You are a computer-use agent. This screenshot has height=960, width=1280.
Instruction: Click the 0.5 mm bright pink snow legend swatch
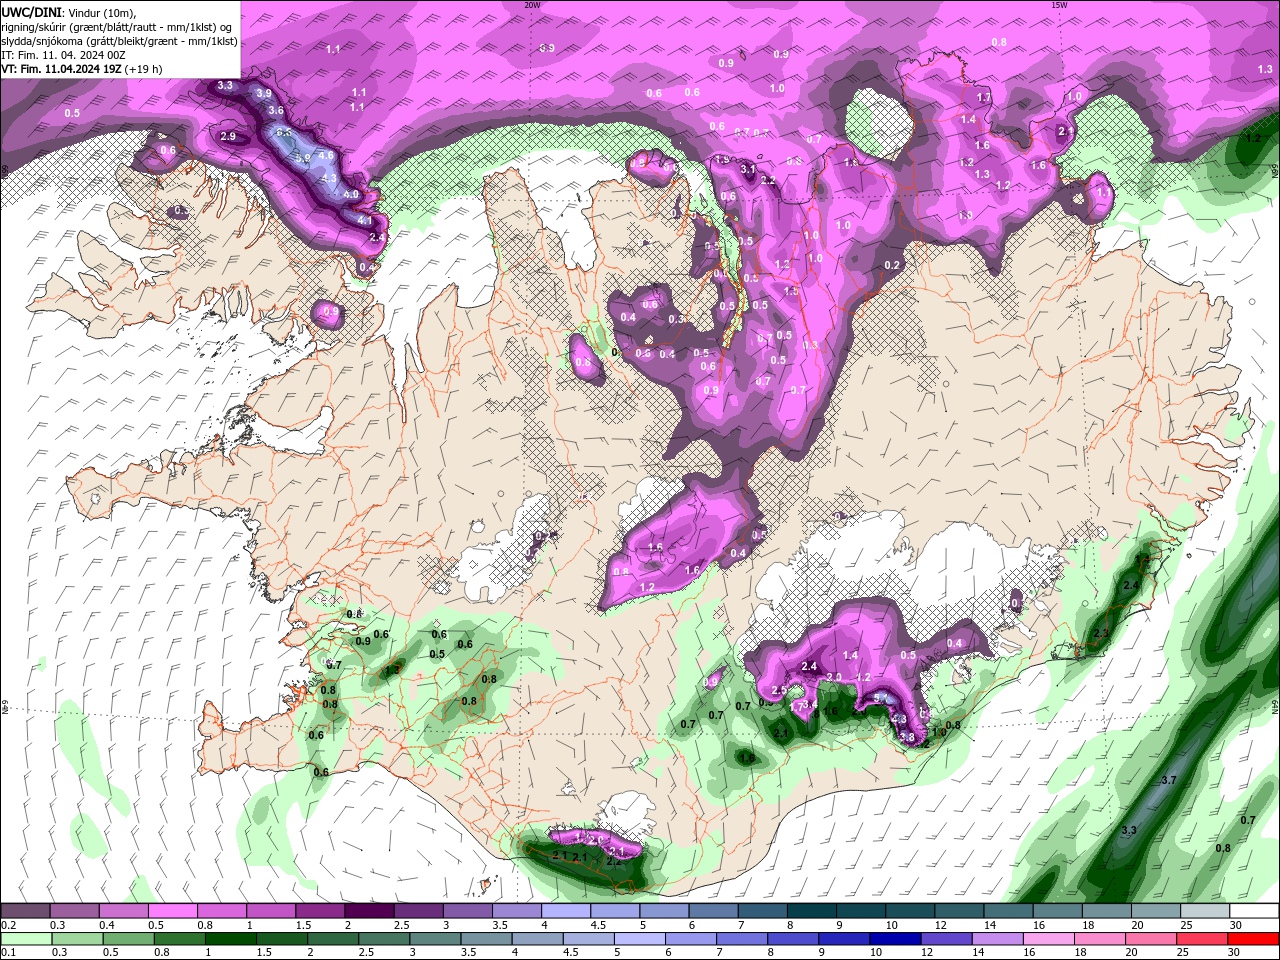(x=172, y=911)
